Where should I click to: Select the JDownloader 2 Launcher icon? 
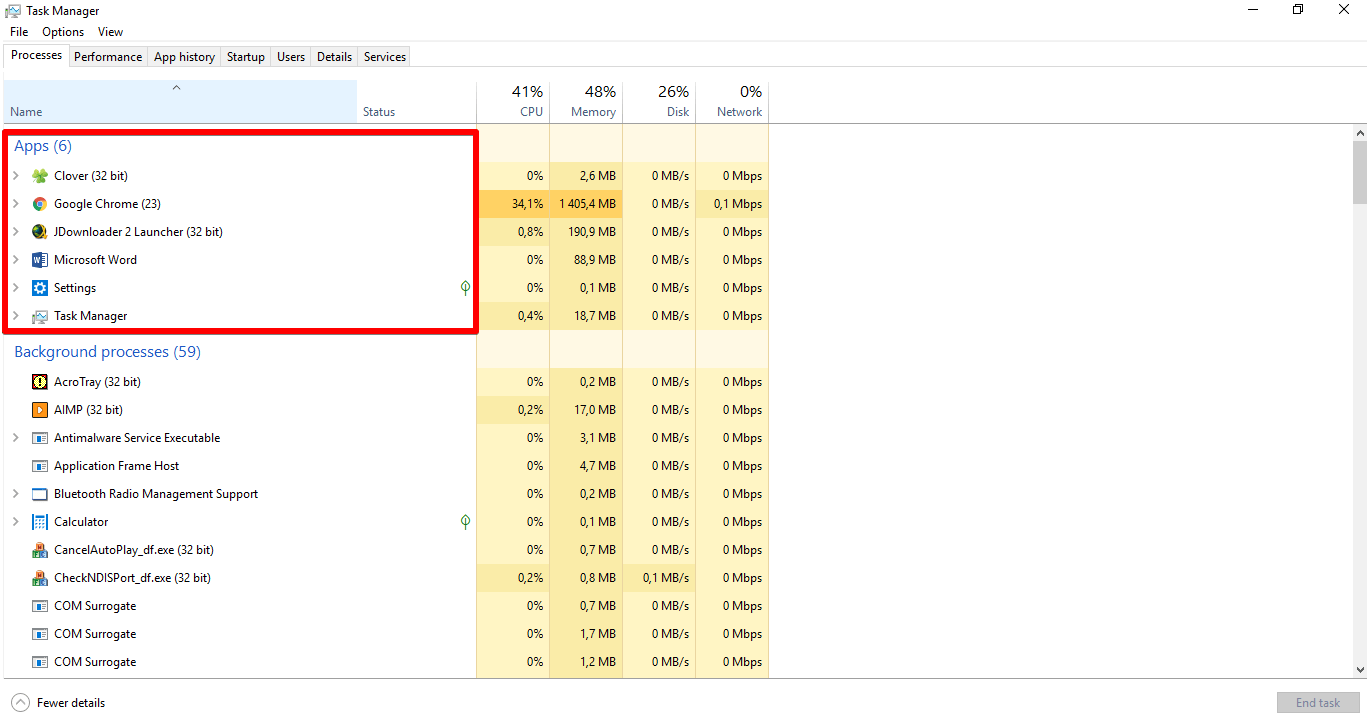point(40,231)
